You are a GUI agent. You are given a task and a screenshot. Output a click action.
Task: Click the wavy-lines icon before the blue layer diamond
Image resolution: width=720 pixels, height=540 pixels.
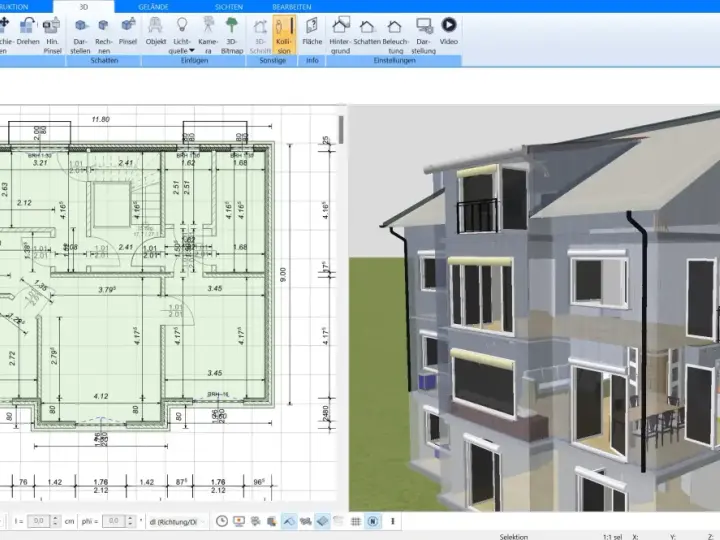(305, 521)
